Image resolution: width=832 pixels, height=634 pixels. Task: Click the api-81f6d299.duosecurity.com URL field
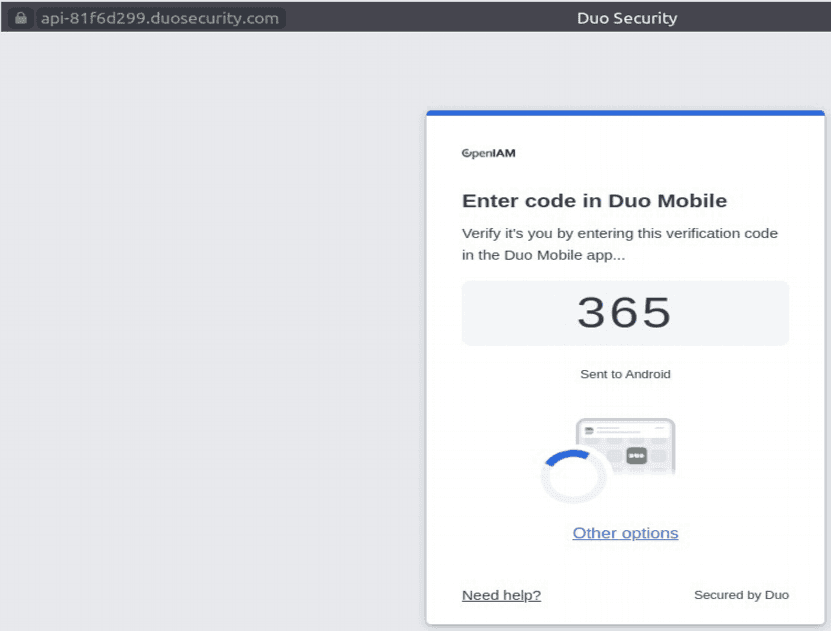tap(159, 18)
